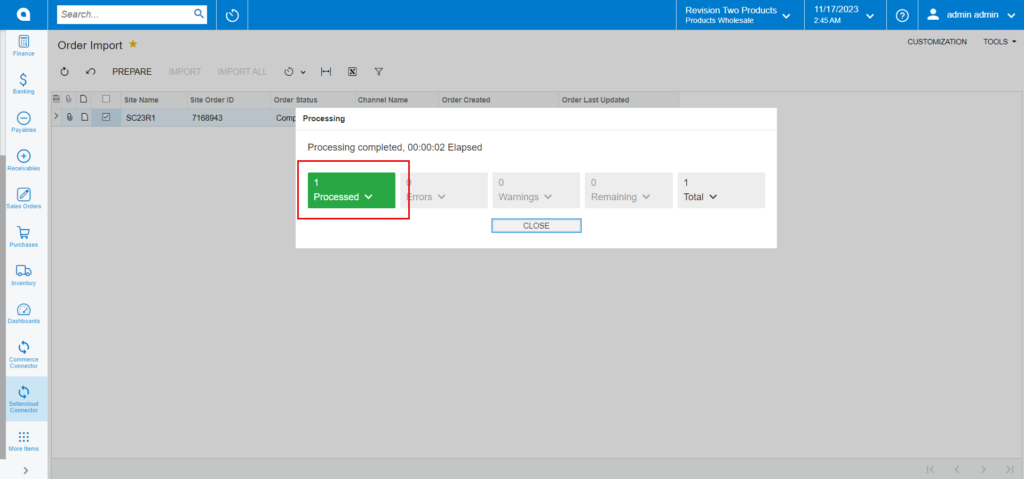Click the Order Import page title
The image size is (1024, 479).
point(90,45)
